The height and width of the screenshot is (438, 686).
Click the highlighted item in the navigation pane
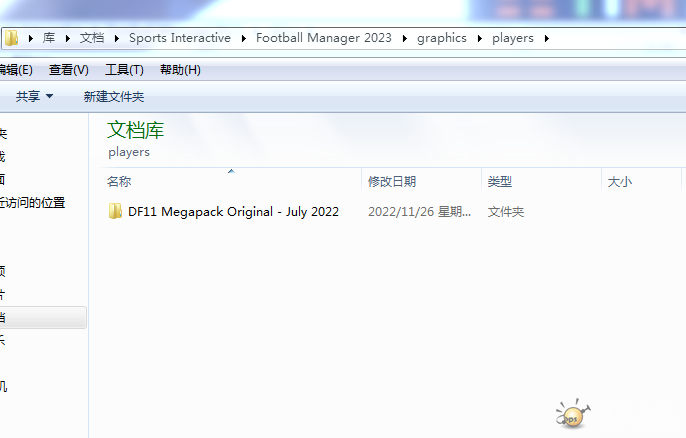43,317
